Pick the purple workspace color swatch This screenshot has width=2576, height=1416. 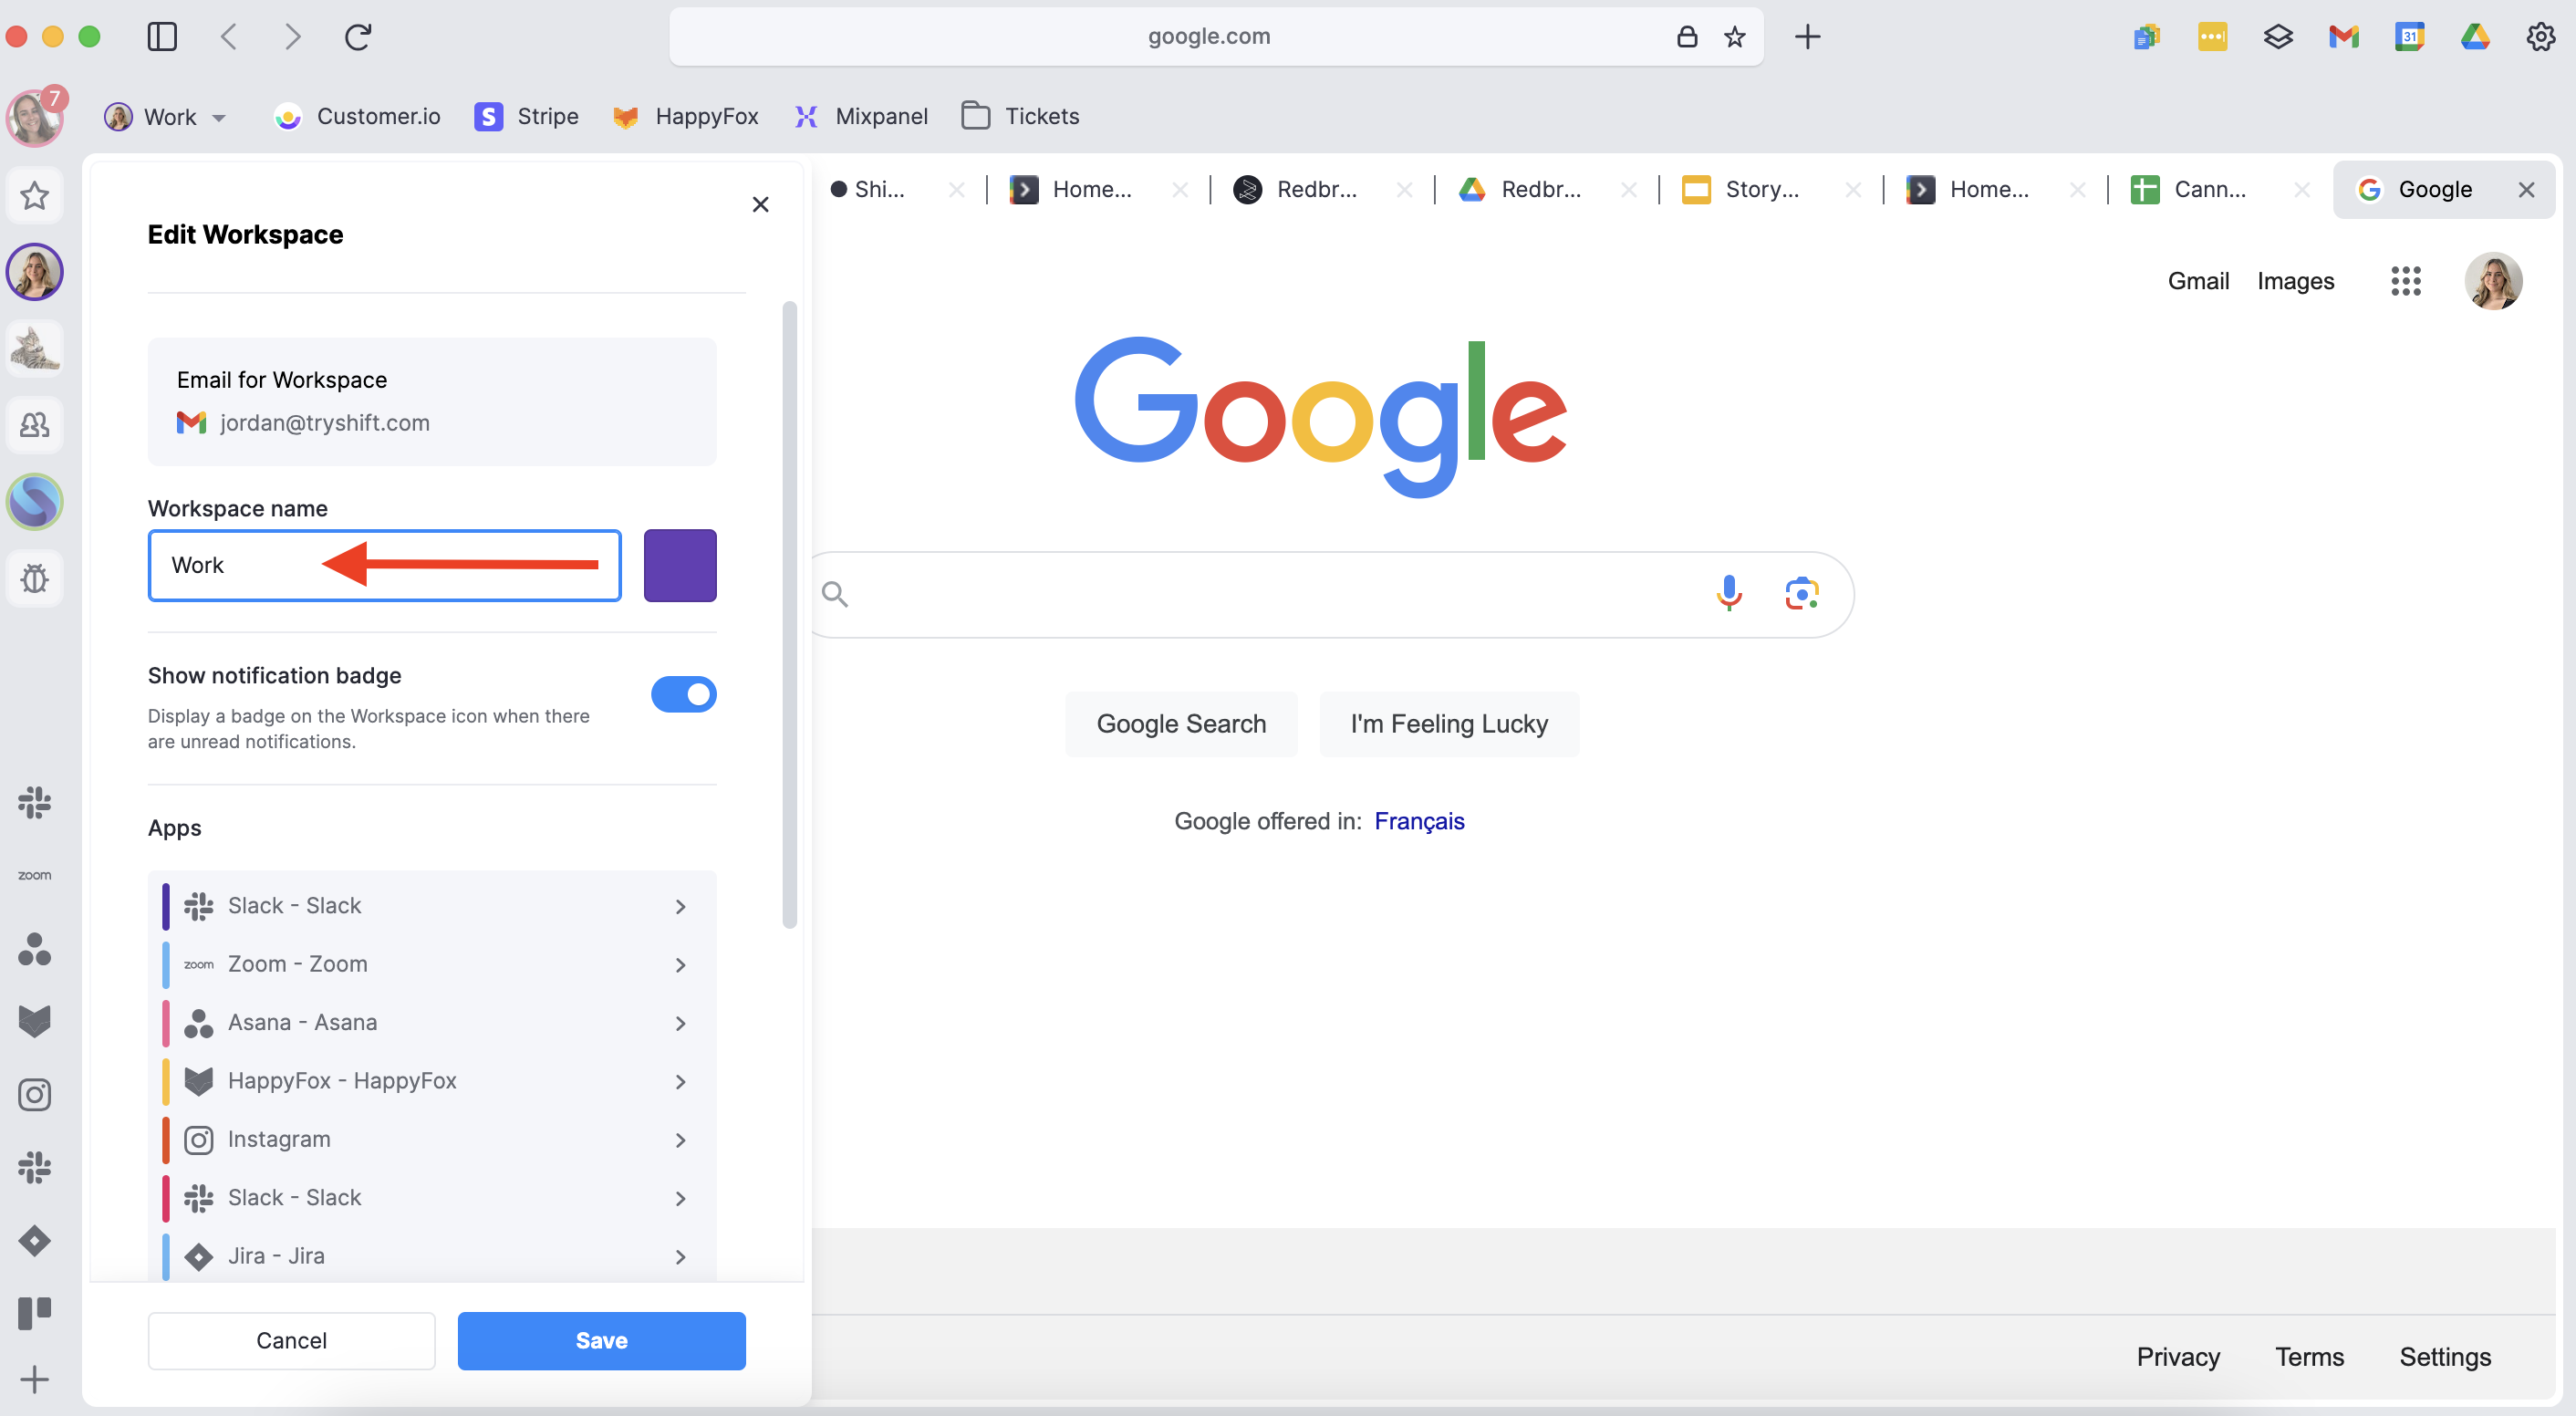(x=680, y=565)
